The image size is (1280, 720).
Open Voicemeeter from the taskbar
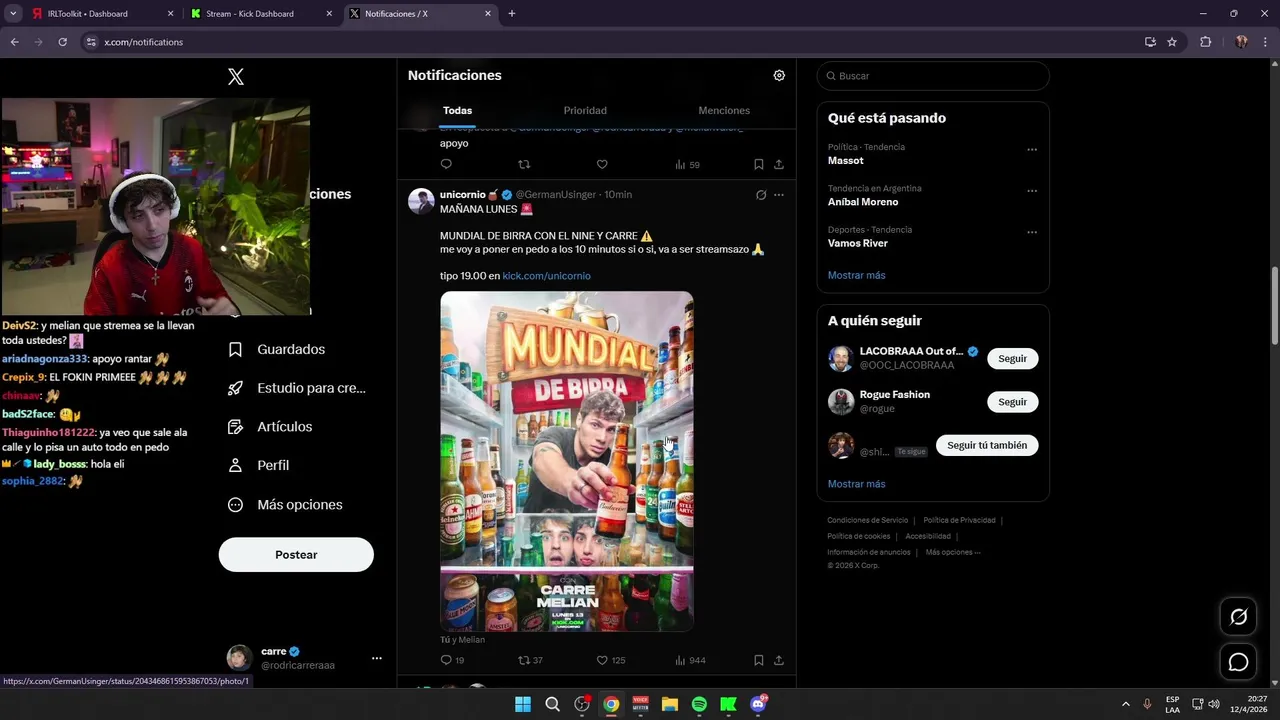tap(640, 704)
